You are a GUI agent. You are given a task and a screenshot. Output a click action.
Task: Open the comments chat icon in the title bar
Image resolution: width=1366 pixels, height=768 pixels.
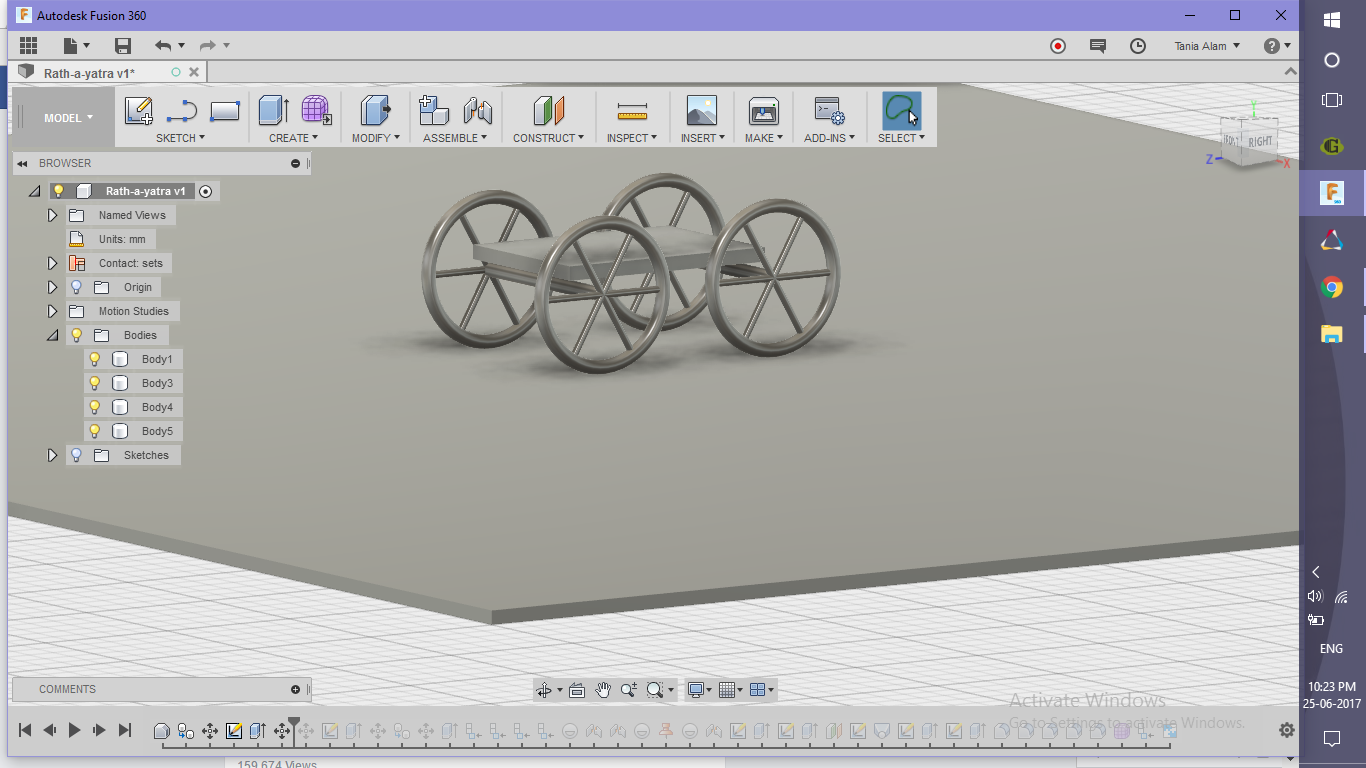tap(1098, 46)
